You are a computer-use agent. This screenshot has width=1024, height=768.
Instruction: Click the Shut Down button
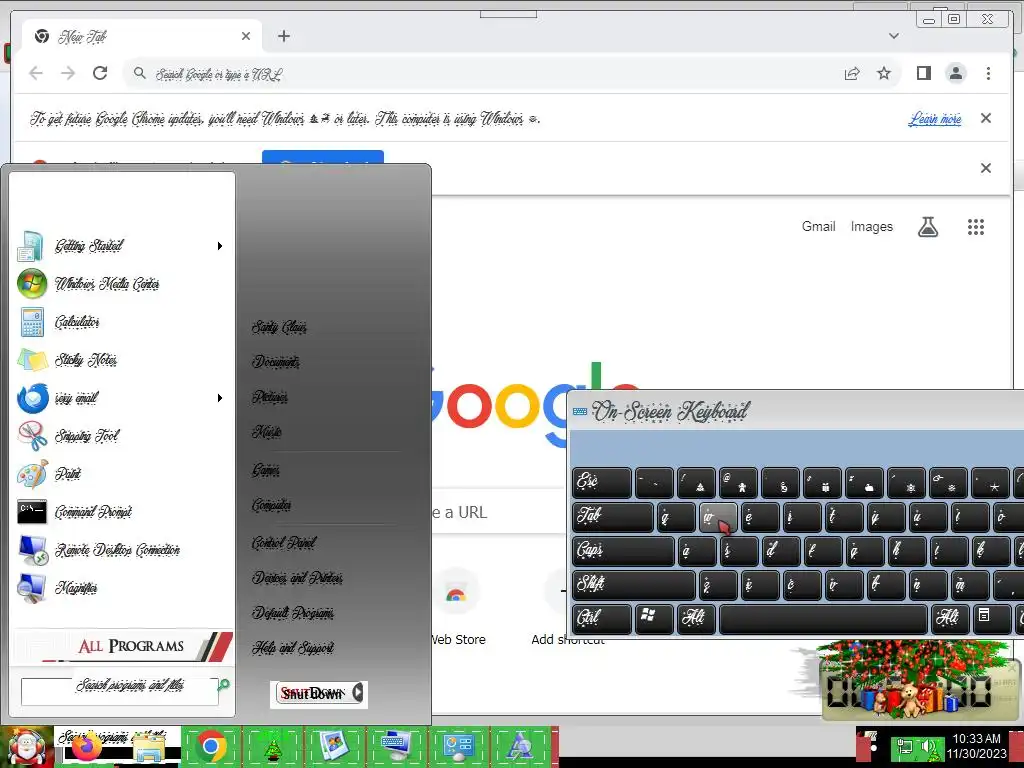[313, 694]
